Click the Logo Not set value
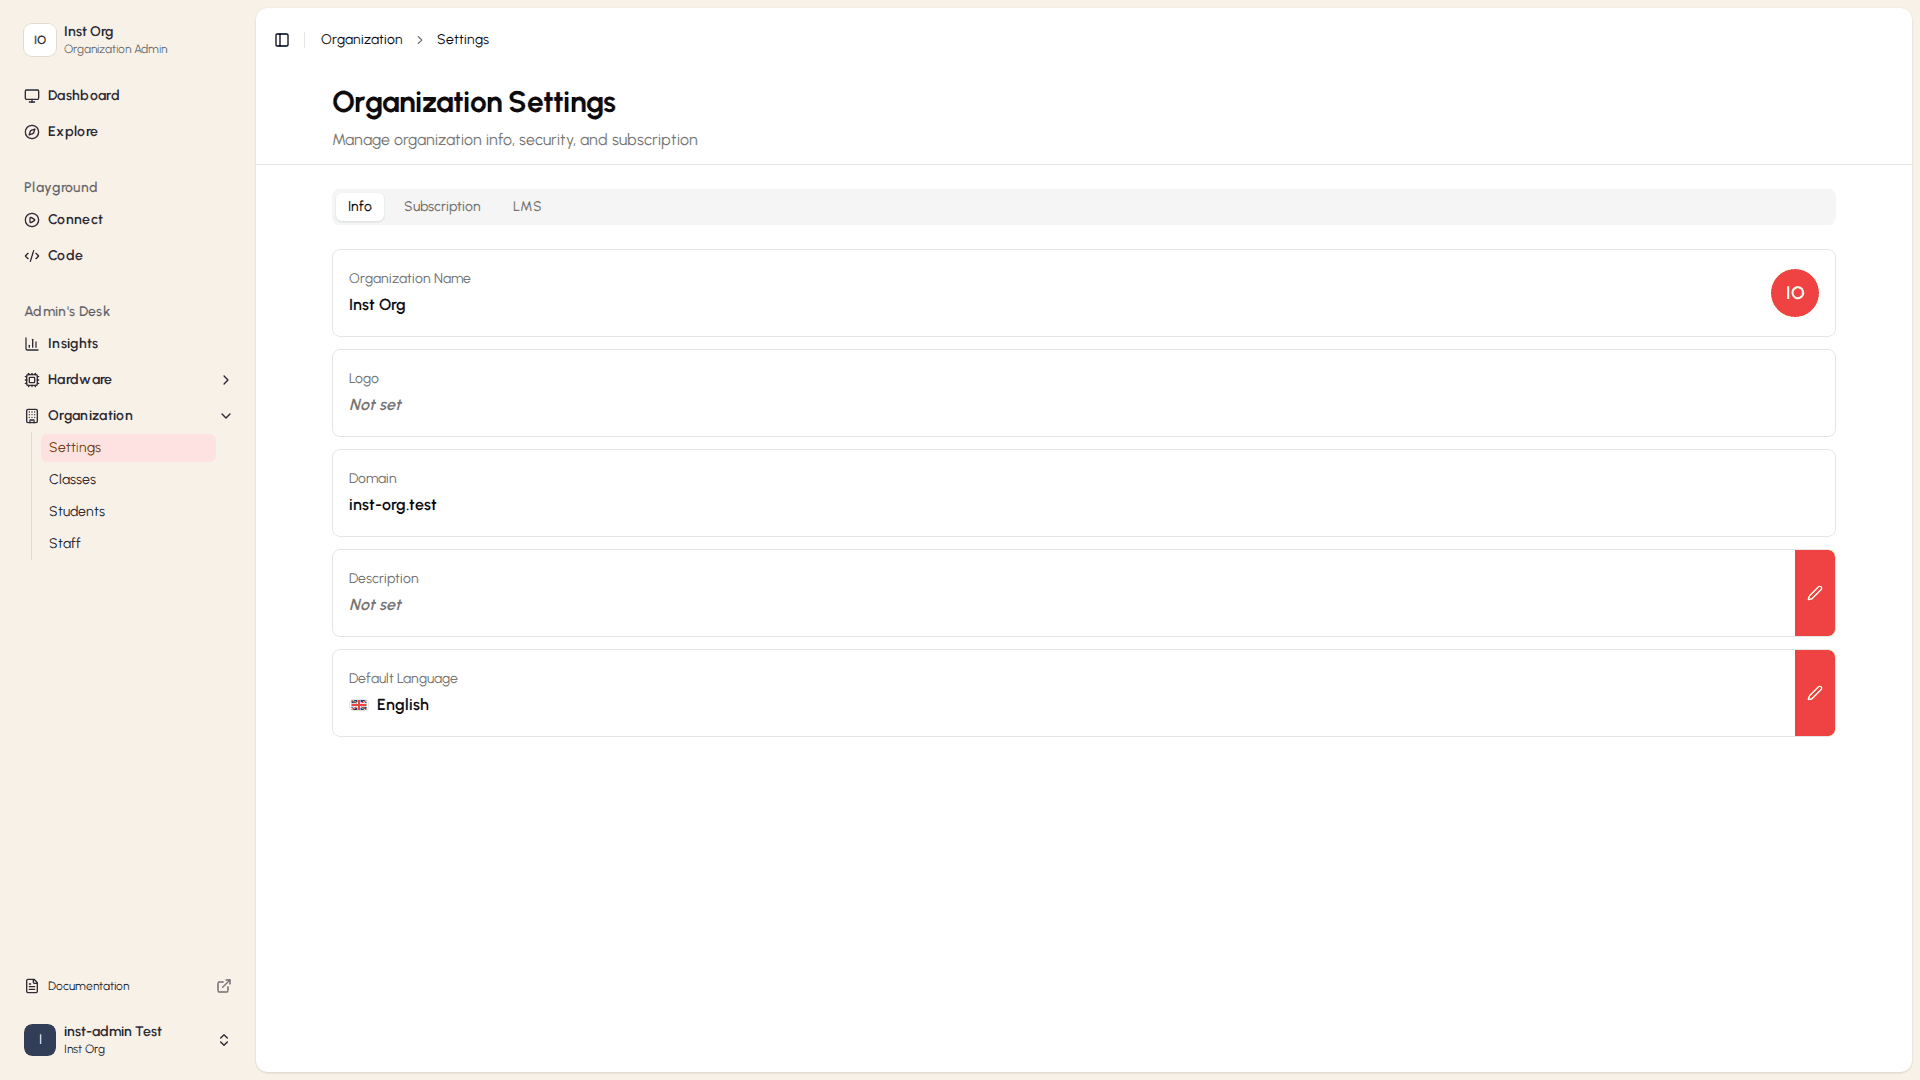1920x1080 pixels. pyautogui.click(x=375, y=405)
